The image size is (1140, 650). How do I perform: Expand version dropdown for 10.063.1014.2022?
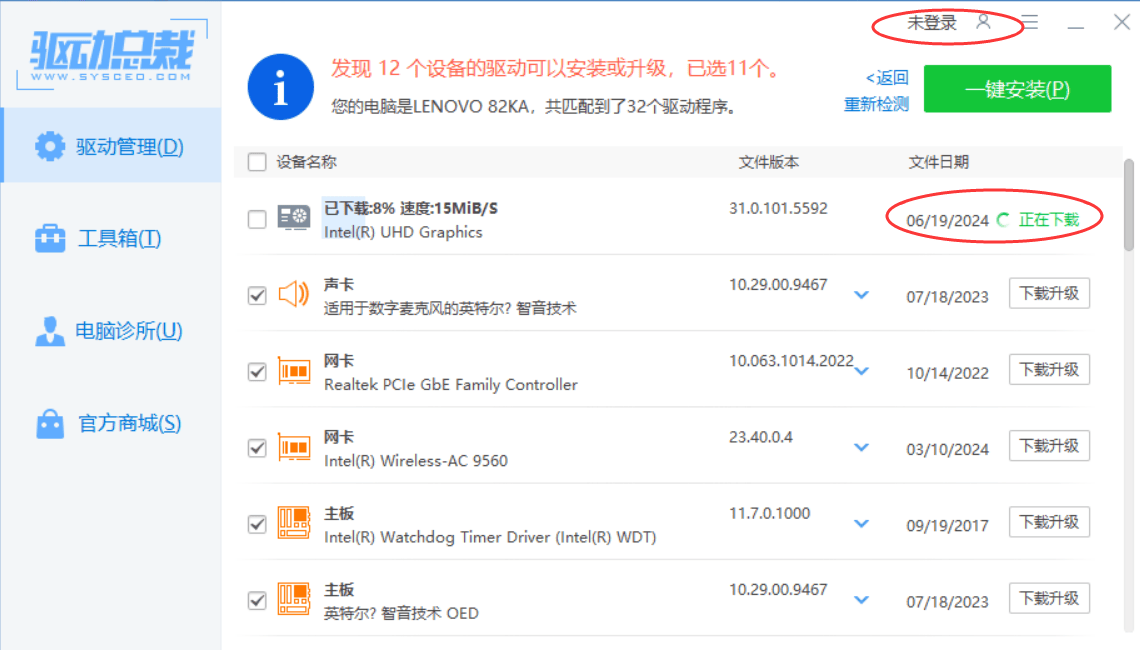click(862, 372)
